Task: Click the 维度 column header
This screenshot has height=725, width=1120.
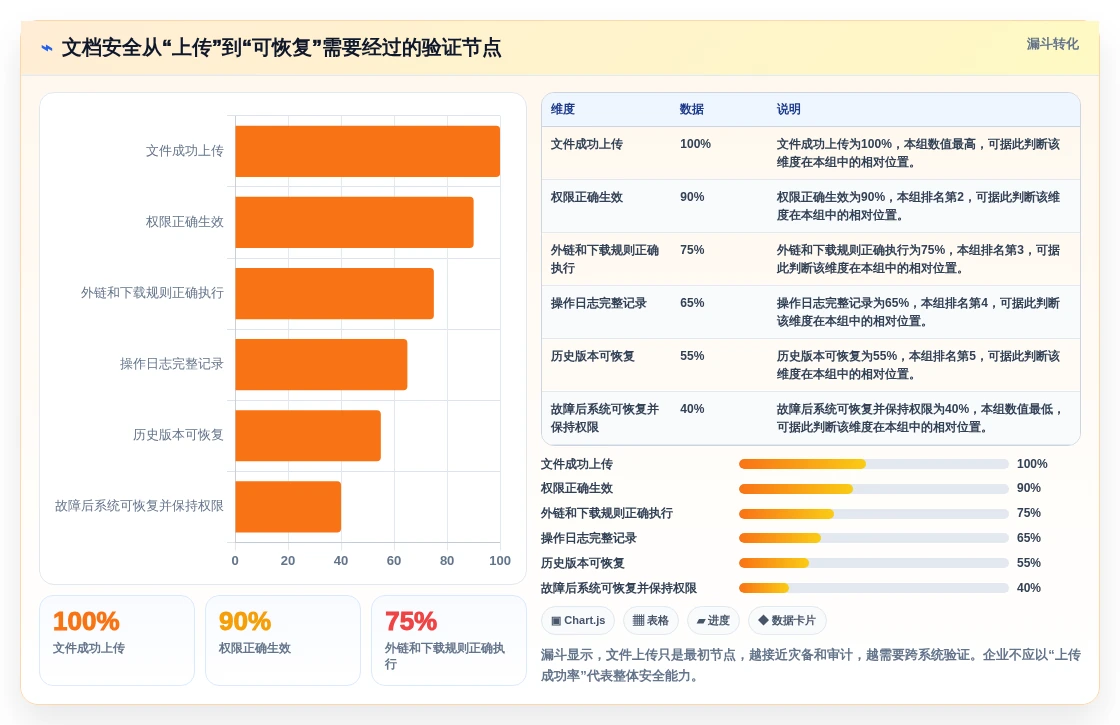Action: (x=563, y=109)
